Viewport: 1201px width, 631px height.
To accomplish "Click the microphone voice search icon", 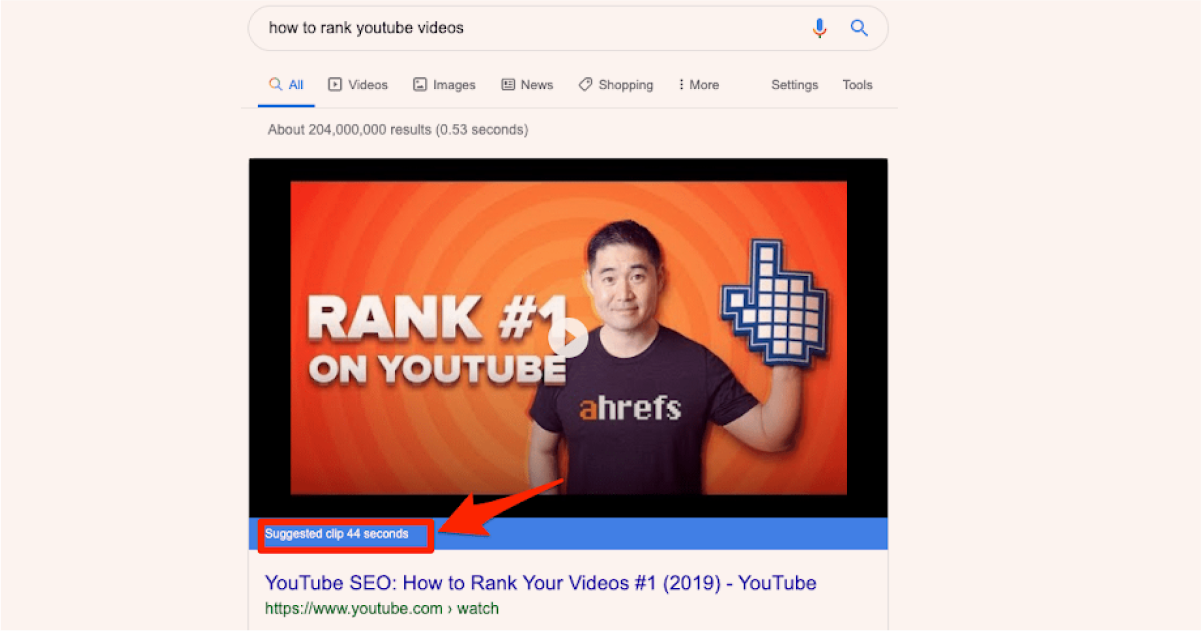I will click(820, 28).
